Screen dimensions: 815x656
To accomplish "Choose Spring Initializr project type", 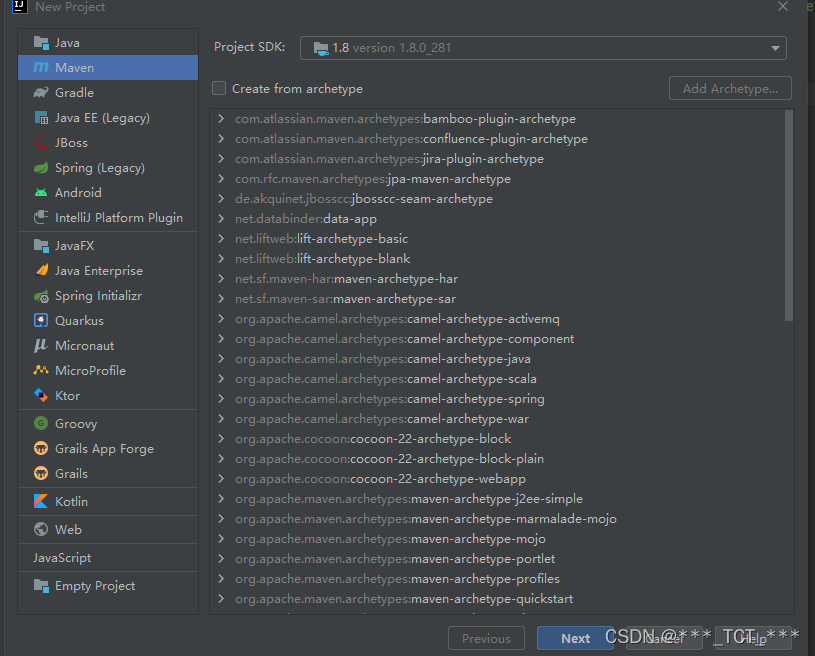I will point(108,296).
